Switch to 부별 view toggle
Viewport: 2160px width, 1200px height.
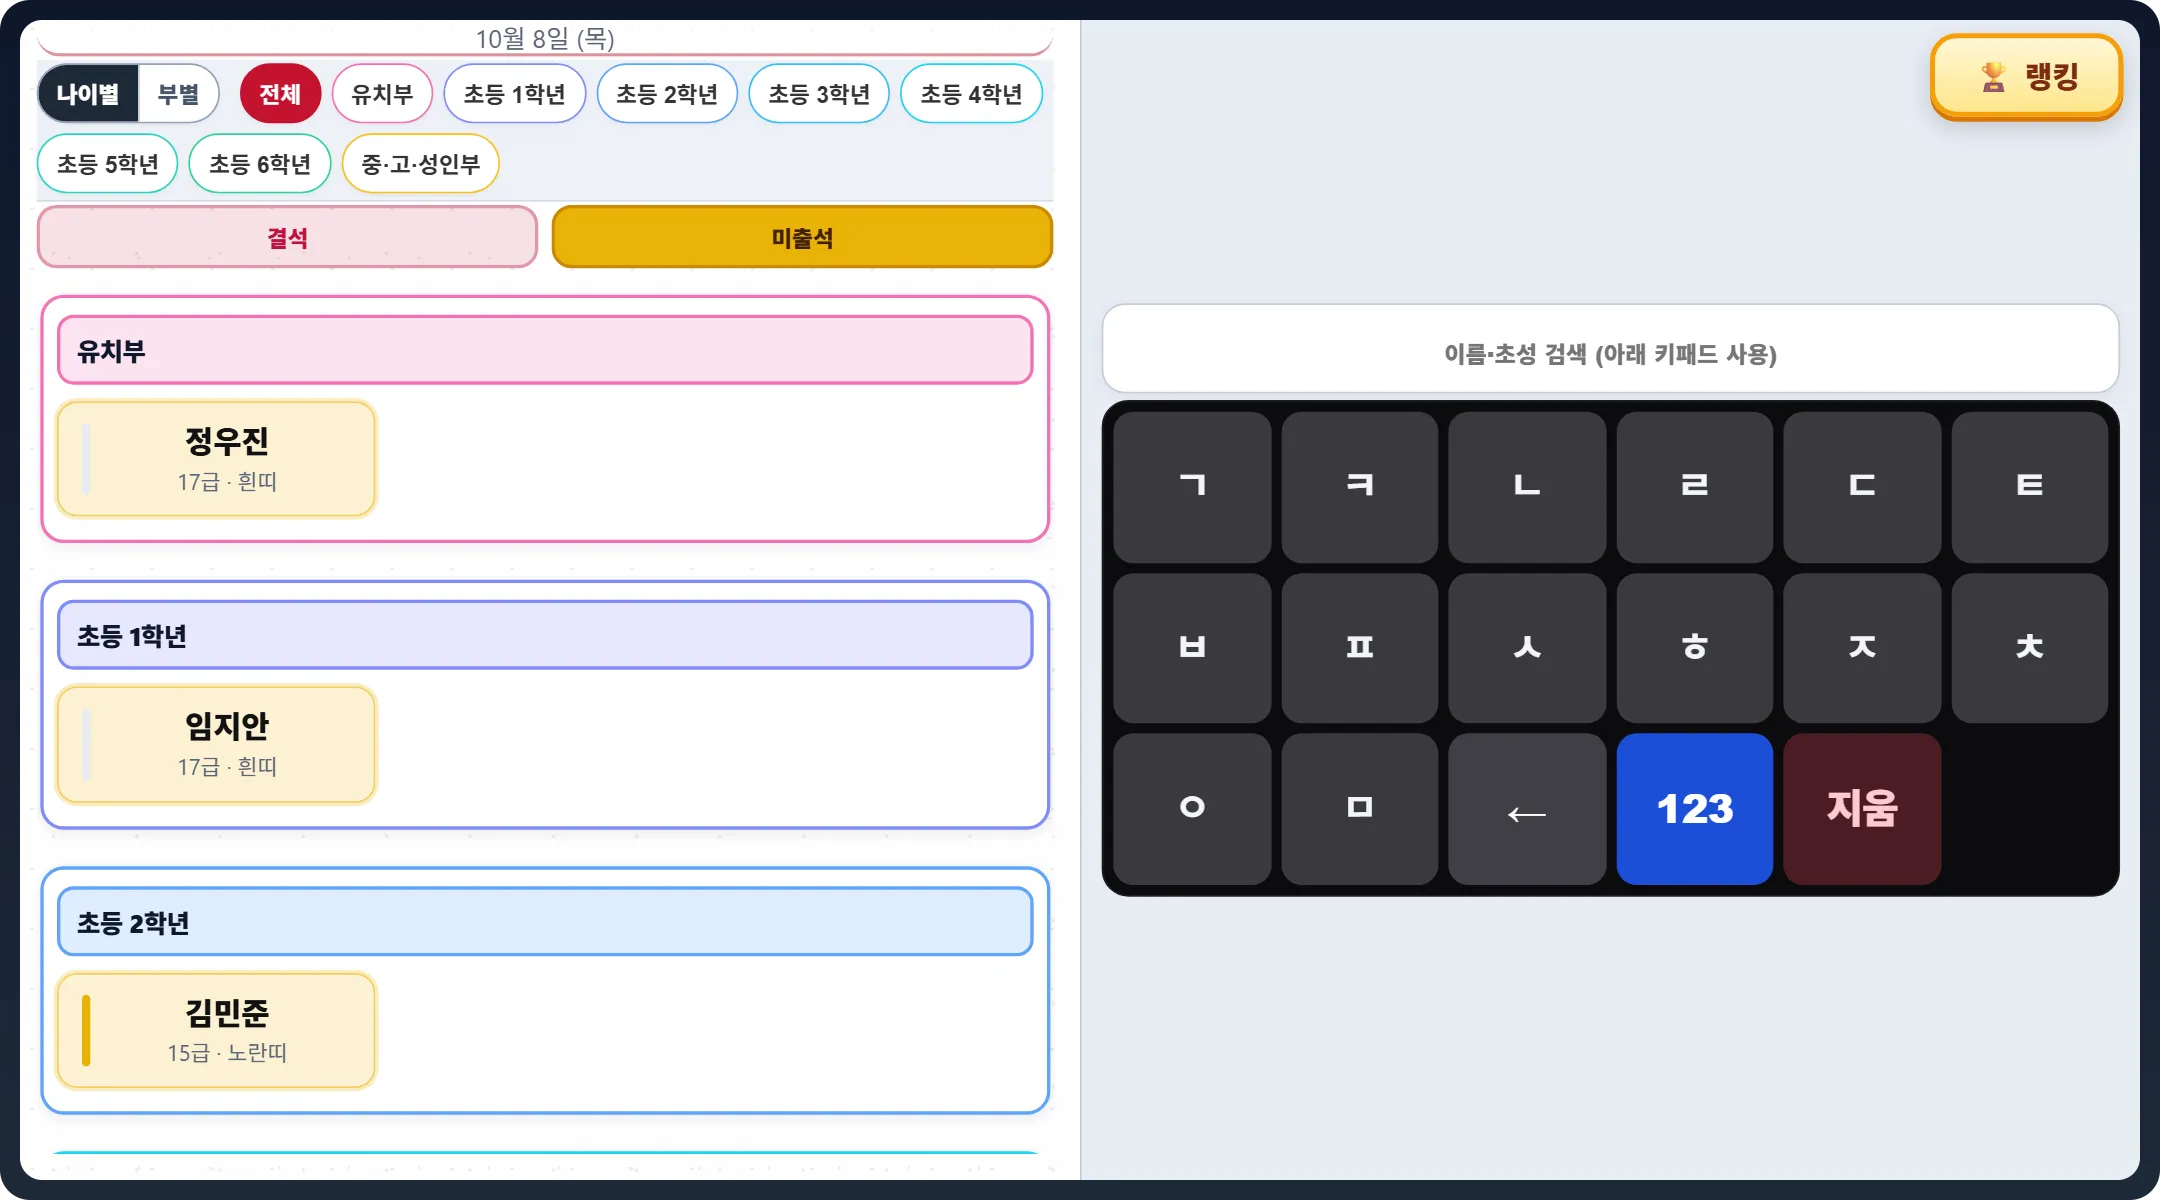tap(179, 94)
